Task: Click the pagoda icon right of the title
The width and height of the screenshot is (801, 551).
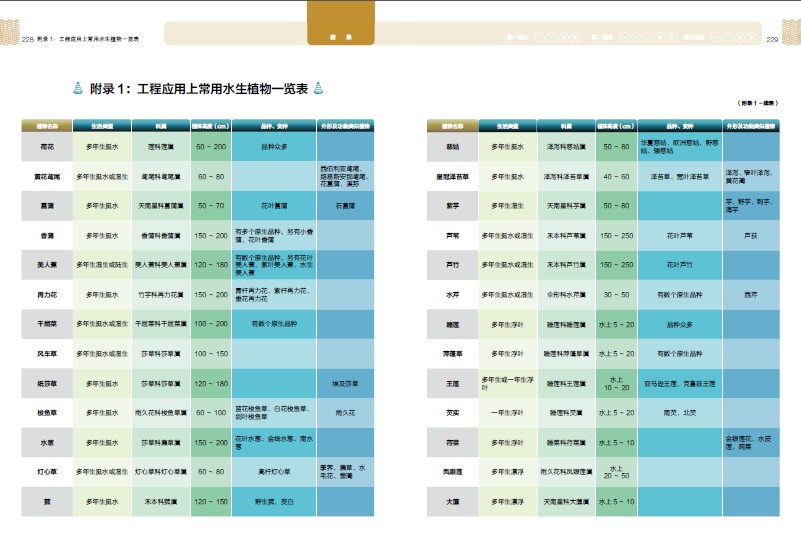Action: click(x=318, y=88)
